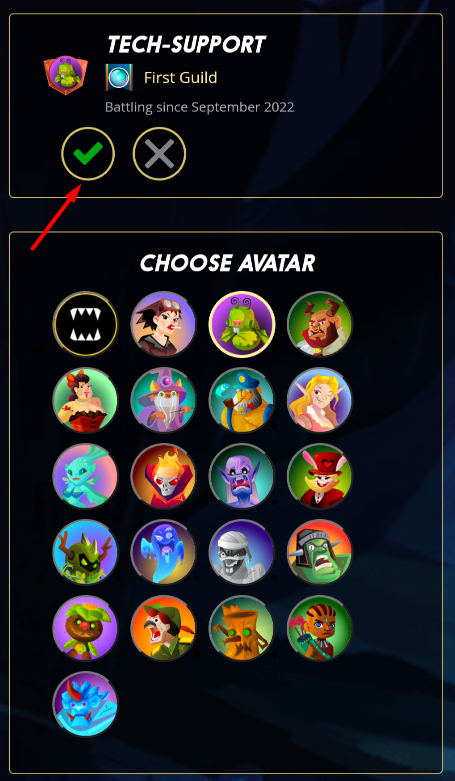Choose the purple-hat wizard avatar
The image size is (455, 781).
[x=163, y=400]
